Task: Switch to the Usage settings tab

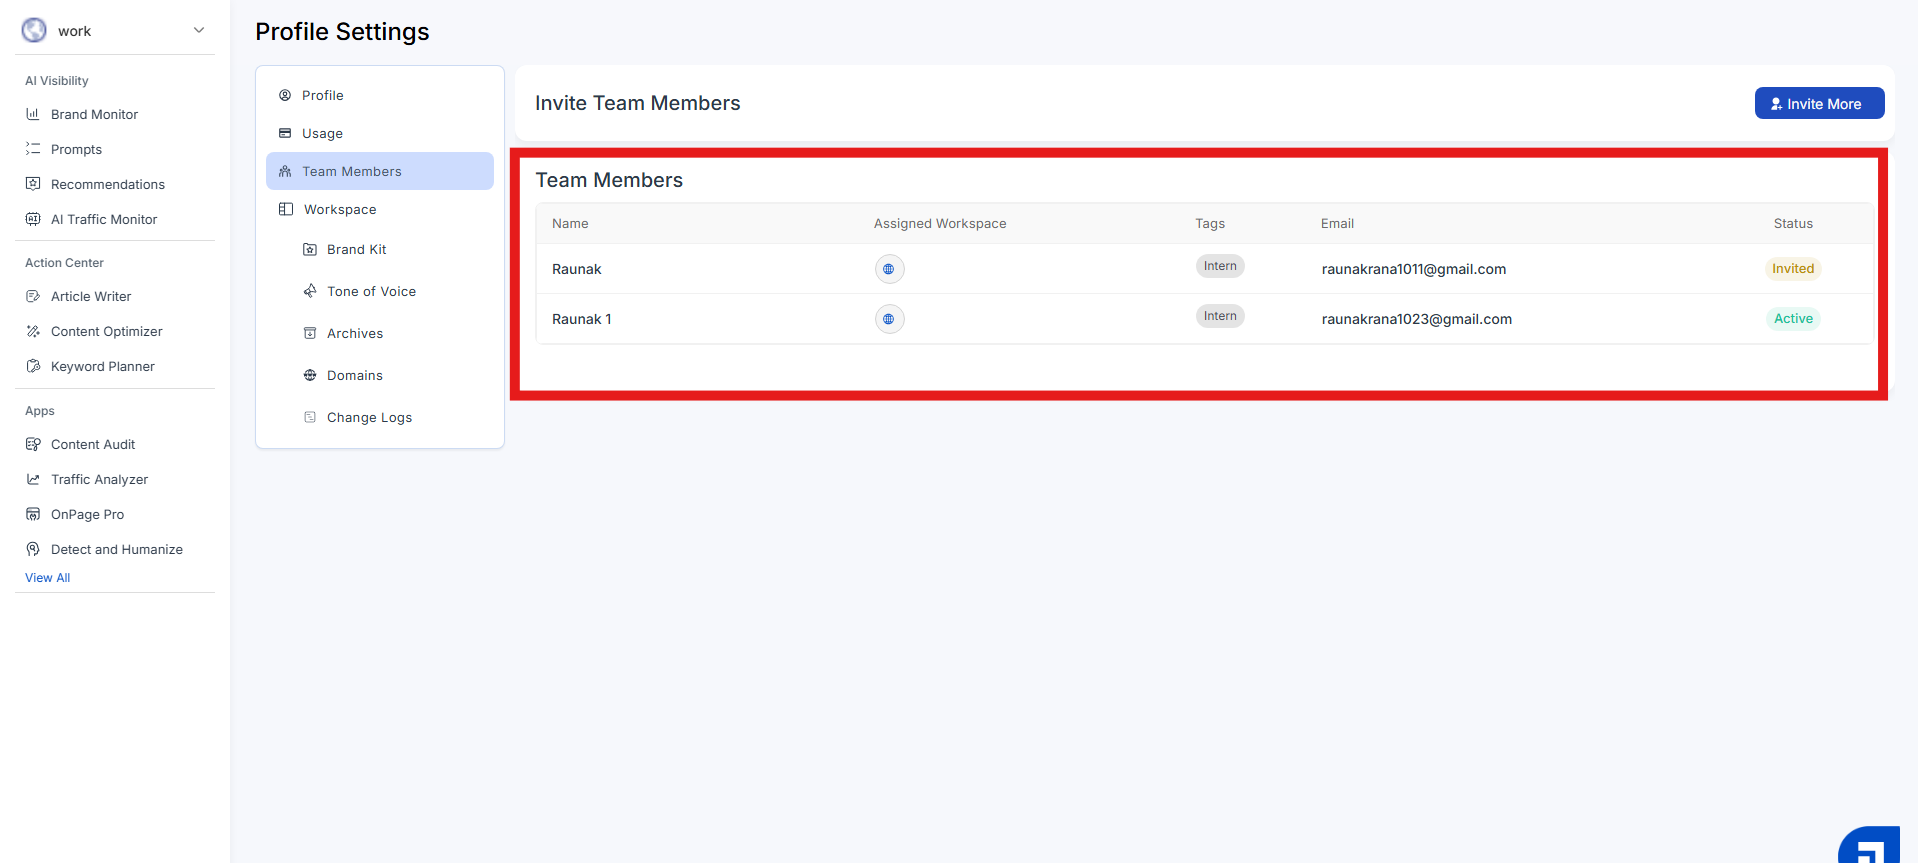Action: [322, 133]
